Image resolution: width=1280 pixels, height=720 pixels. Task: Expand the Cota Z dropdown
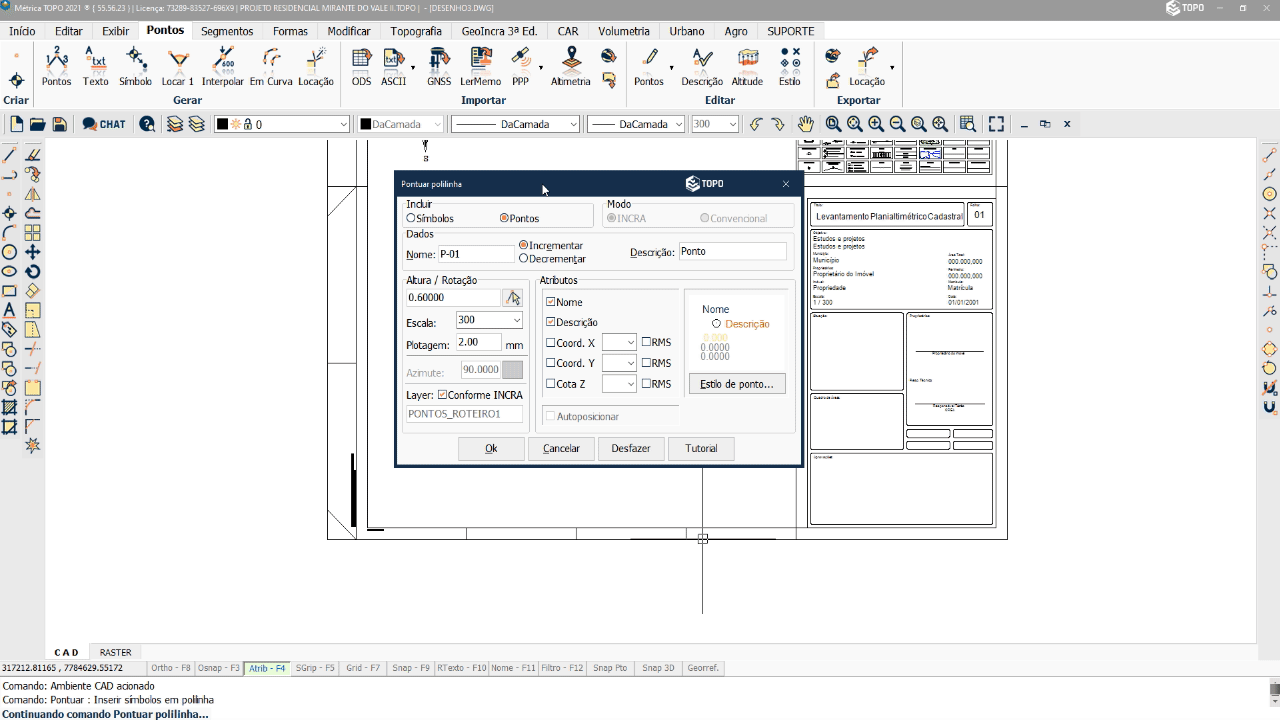click(x=630, y=384)
